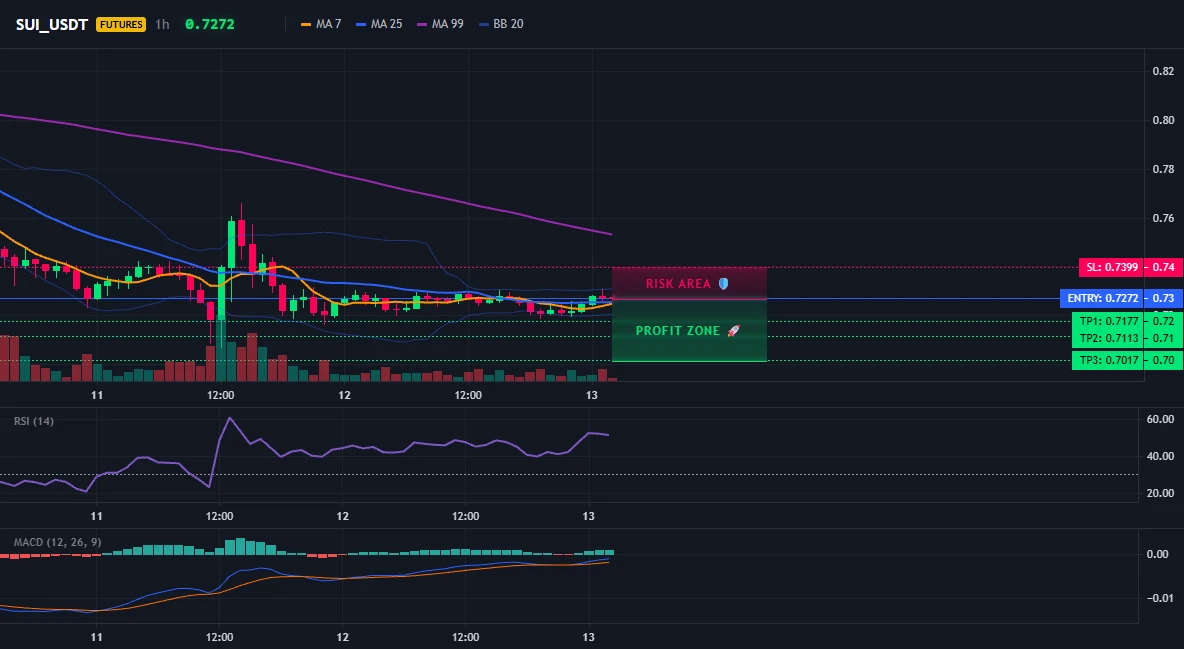Click the TP2: 0.7113 target label

[1108, 338]
